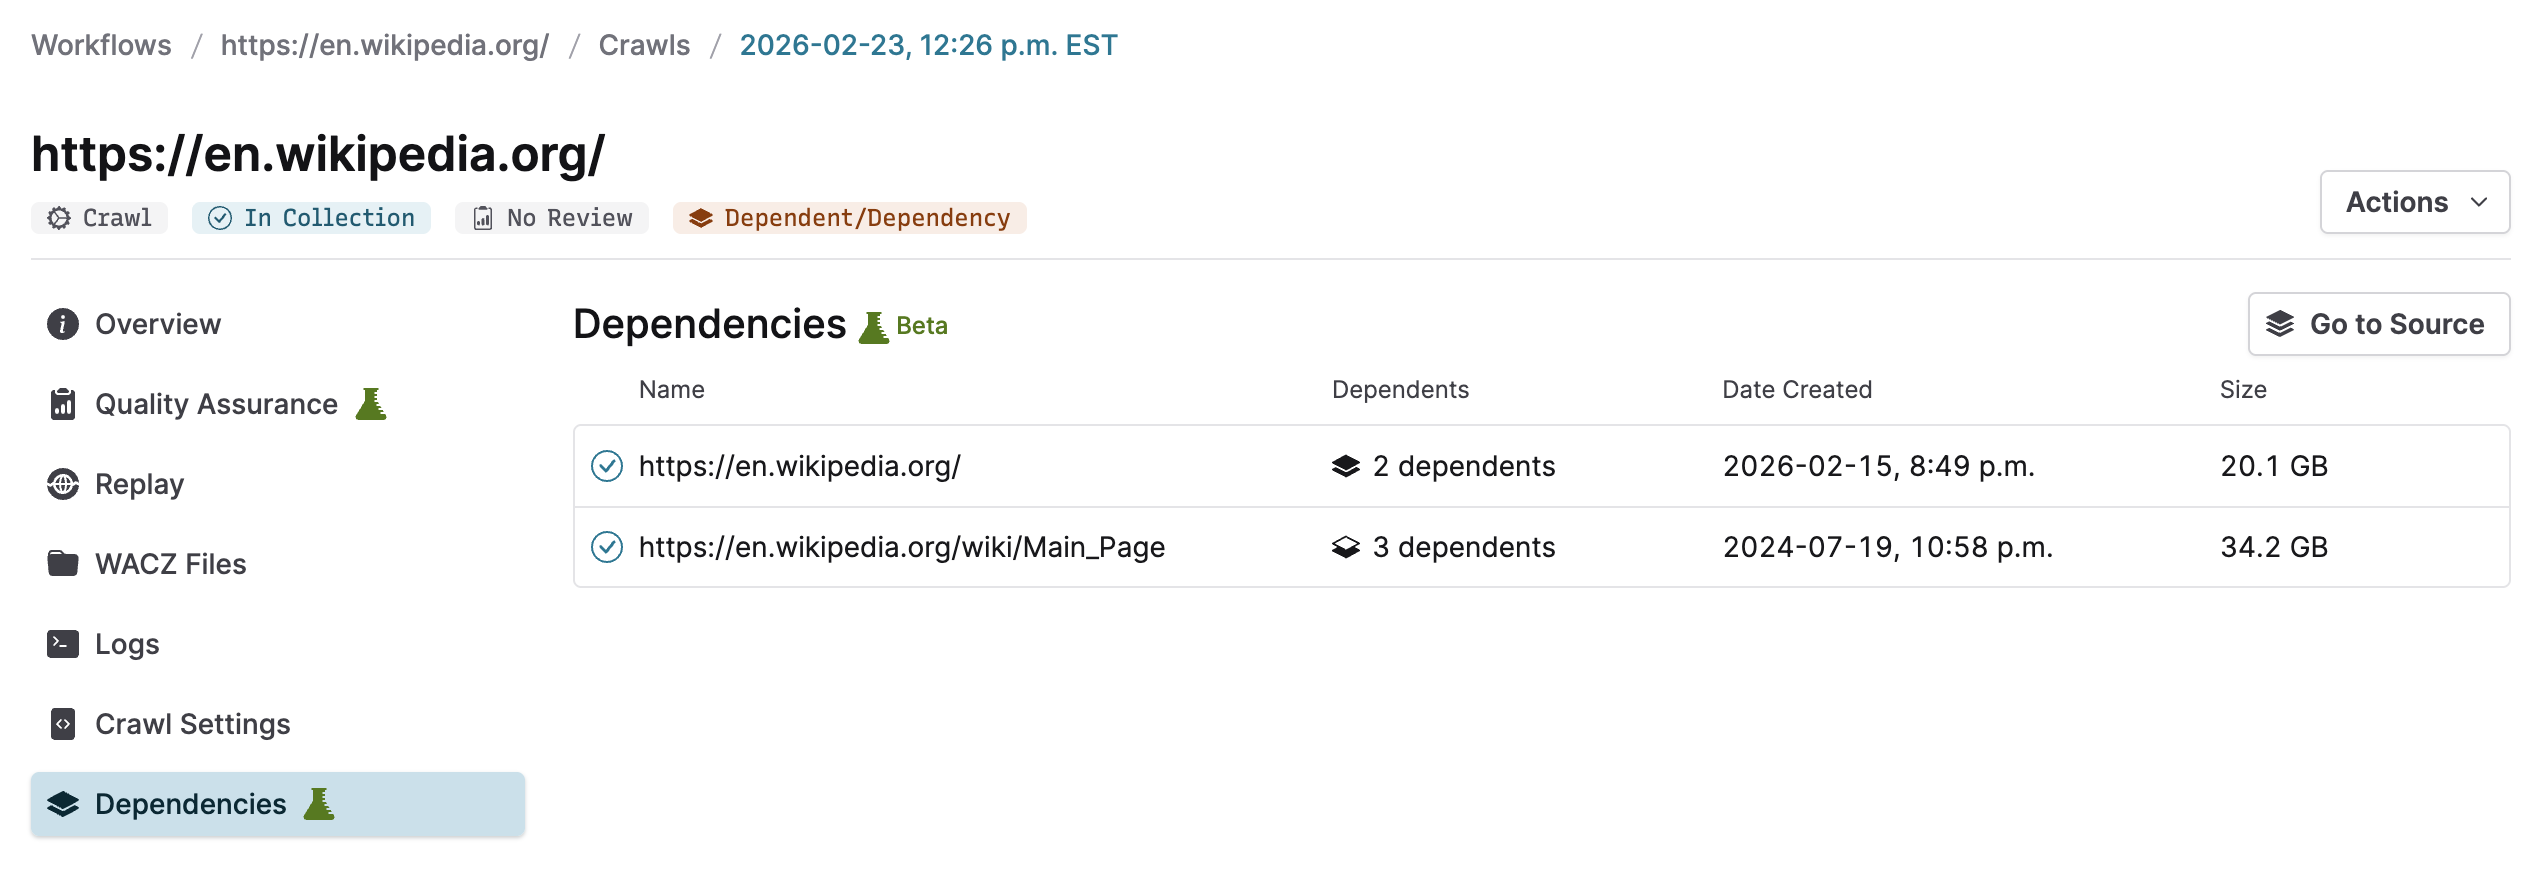Select the Crawl Settings icon

pyautogui.click(x=62, y=724)
